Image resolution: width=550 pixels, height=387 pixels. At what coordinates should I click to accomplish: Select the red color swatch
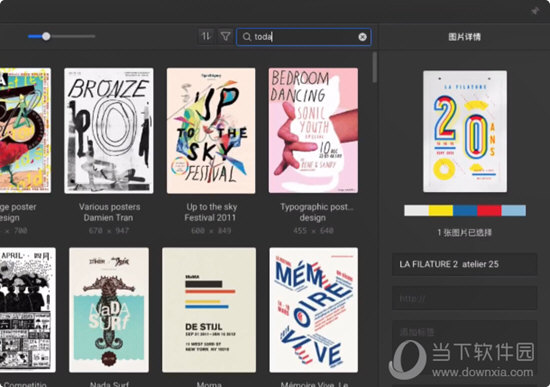[x=489, y=211]
